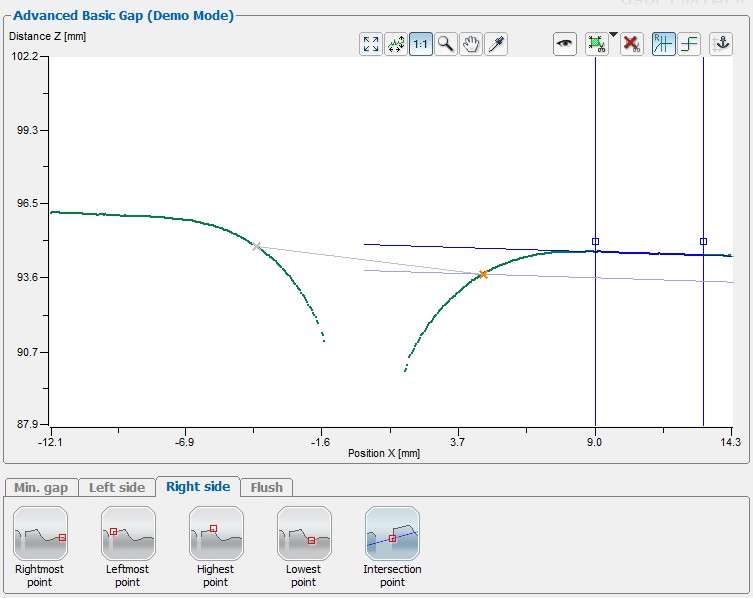The image size is (753, 598).
Task: Click the '93.6' Z-axis value
Action: [x=26, y=278]
